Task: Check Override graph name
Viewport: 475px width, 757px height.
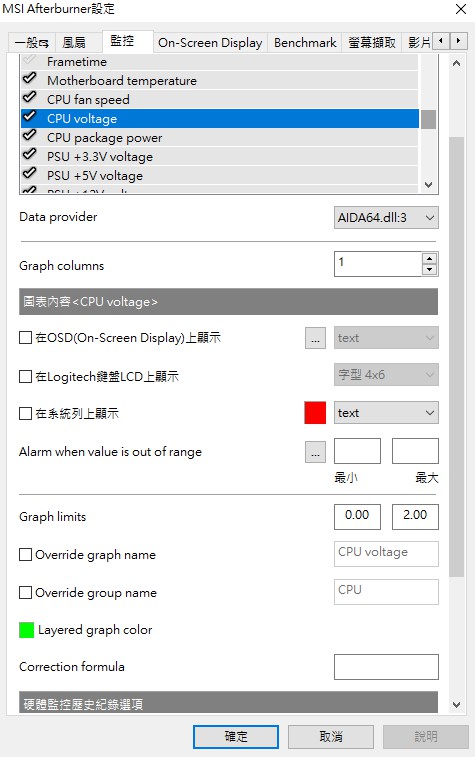Action: 25,554
